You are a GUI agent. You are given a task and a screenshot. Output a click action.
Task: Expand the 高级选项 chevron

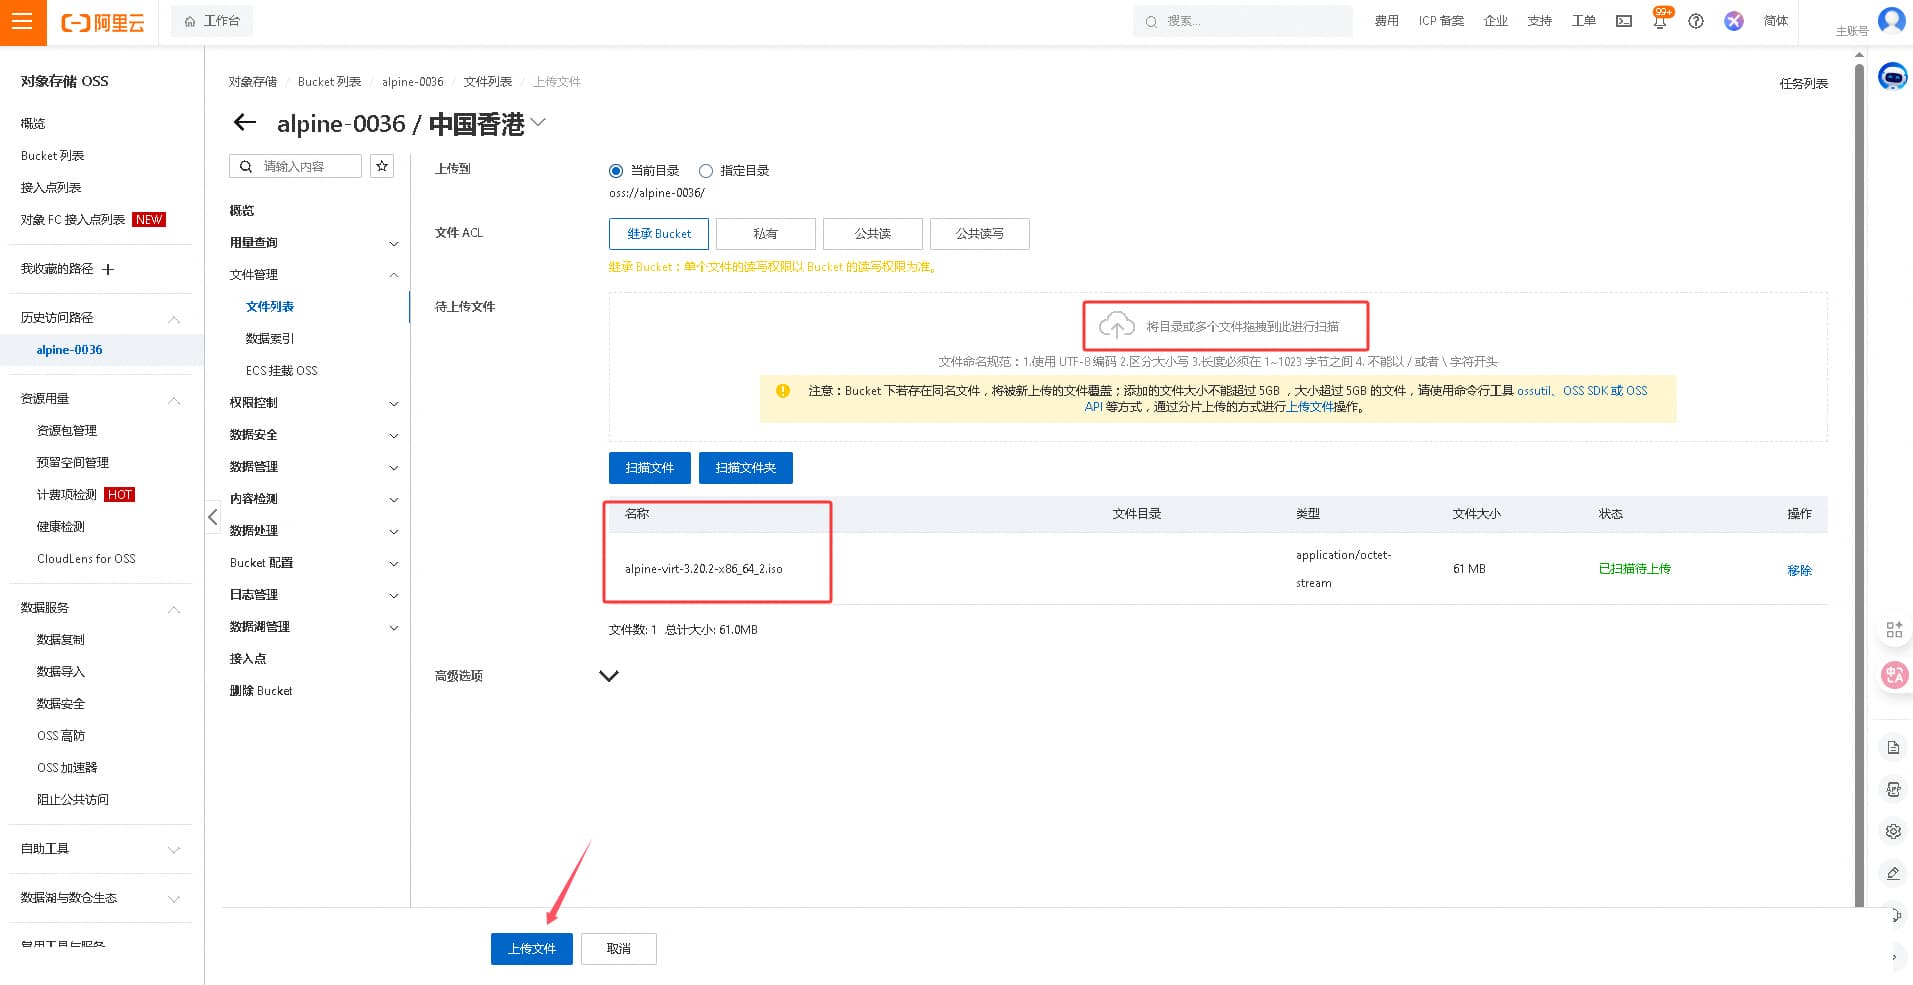coord(608,676)
